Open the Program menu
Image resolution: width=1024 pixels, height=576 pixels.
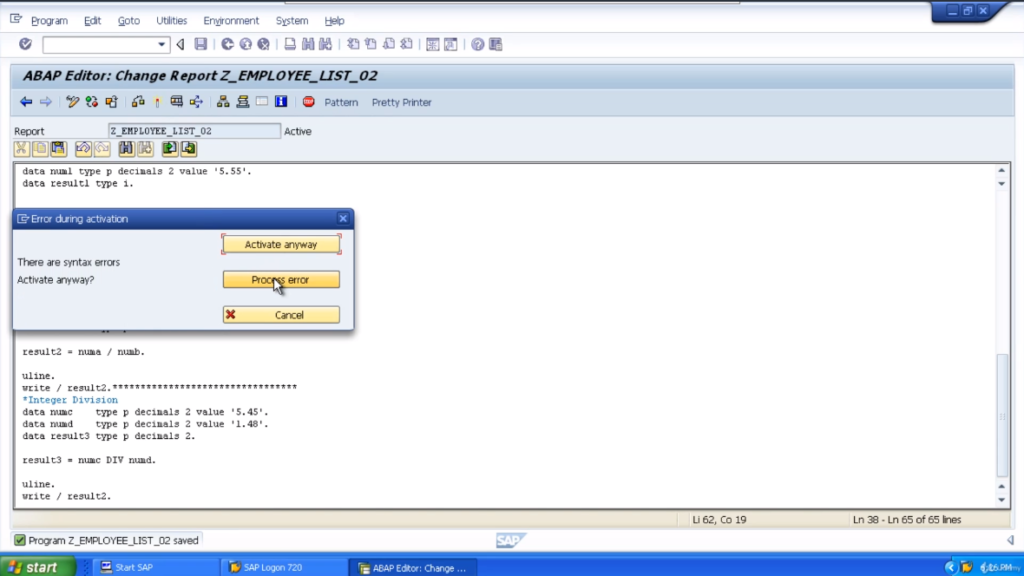pyautogui.click(x=49, y=21)
